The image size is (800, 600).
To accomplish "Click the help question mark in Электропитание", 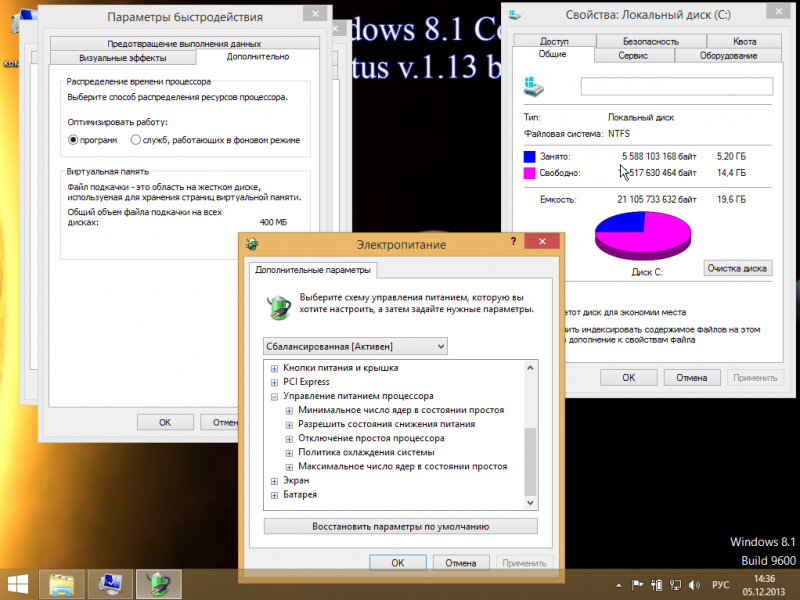I will [x=513, y=241].
